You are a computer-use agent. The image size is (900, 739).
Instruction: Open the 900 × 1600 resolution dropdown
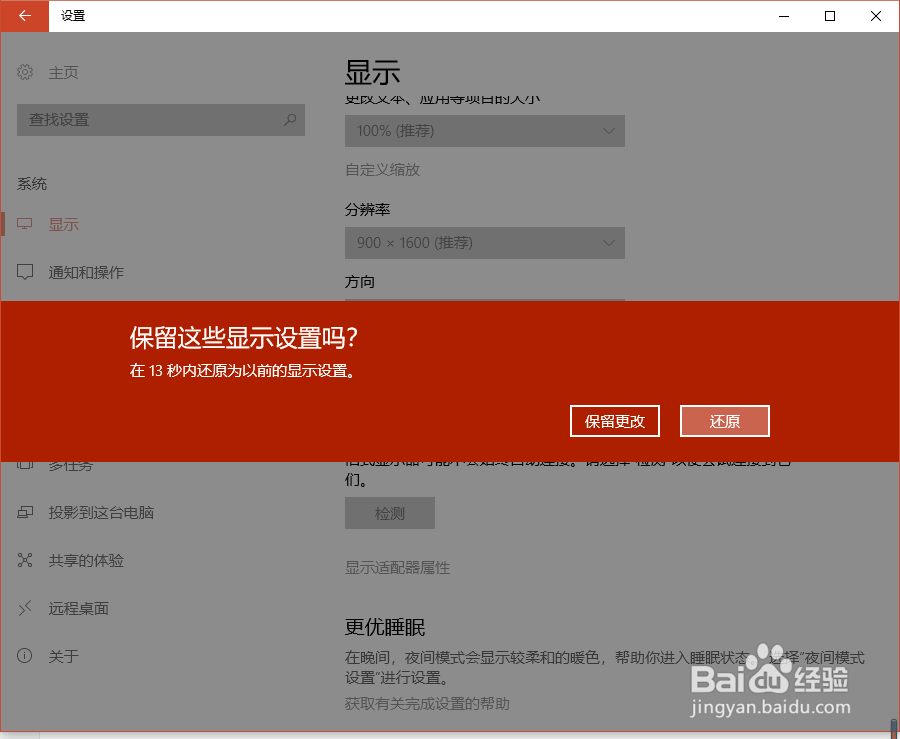485,242
